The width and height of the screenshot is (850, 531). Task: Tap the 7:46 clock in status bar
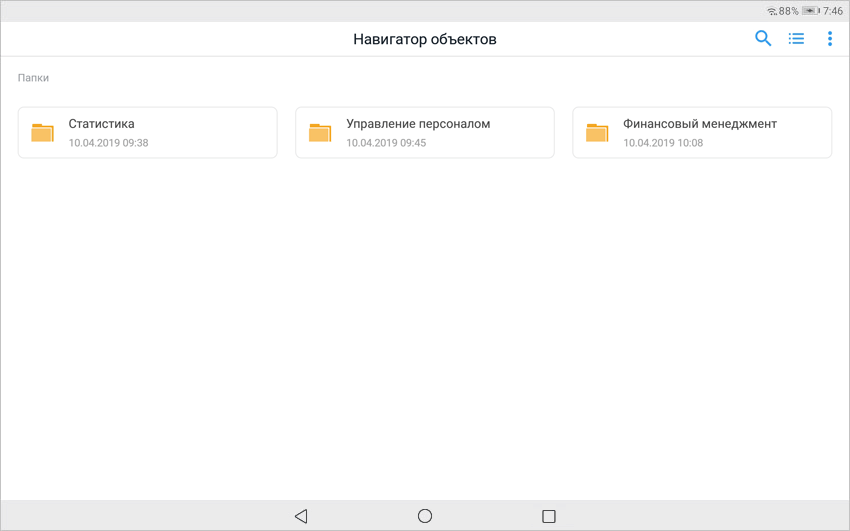coord(833,11)
